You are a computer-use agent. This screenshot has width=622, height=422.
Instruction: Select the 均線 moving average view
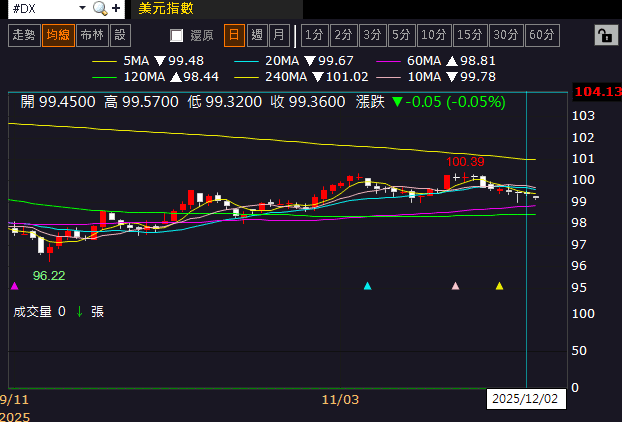coord(58,35)
